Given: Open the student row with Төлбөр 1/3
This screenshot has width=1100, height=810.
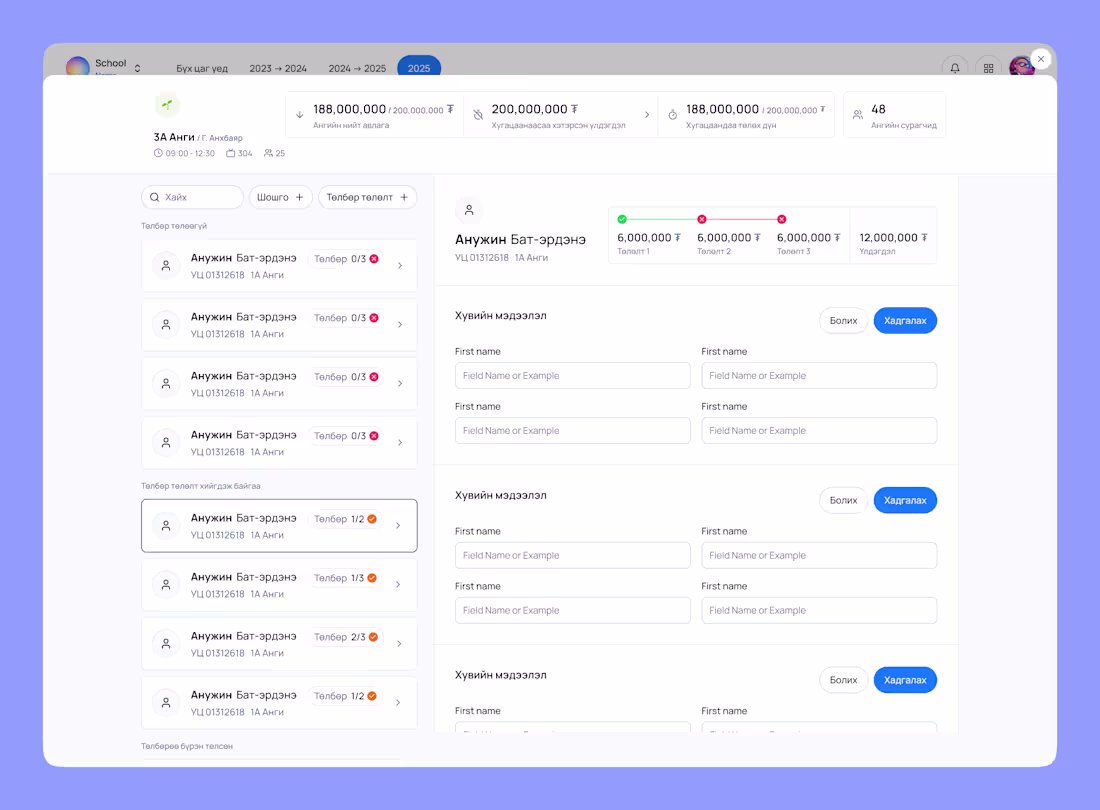Looking at the screenshot, I should tap(279, 585).
